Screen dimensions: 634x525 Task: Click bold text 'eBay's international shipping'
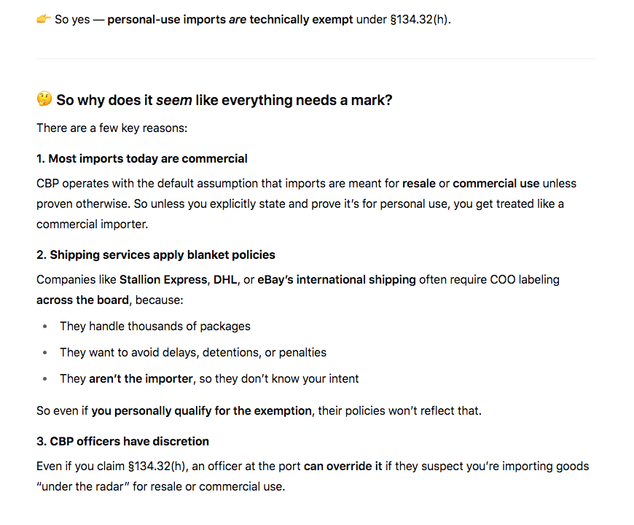point(336,279)
